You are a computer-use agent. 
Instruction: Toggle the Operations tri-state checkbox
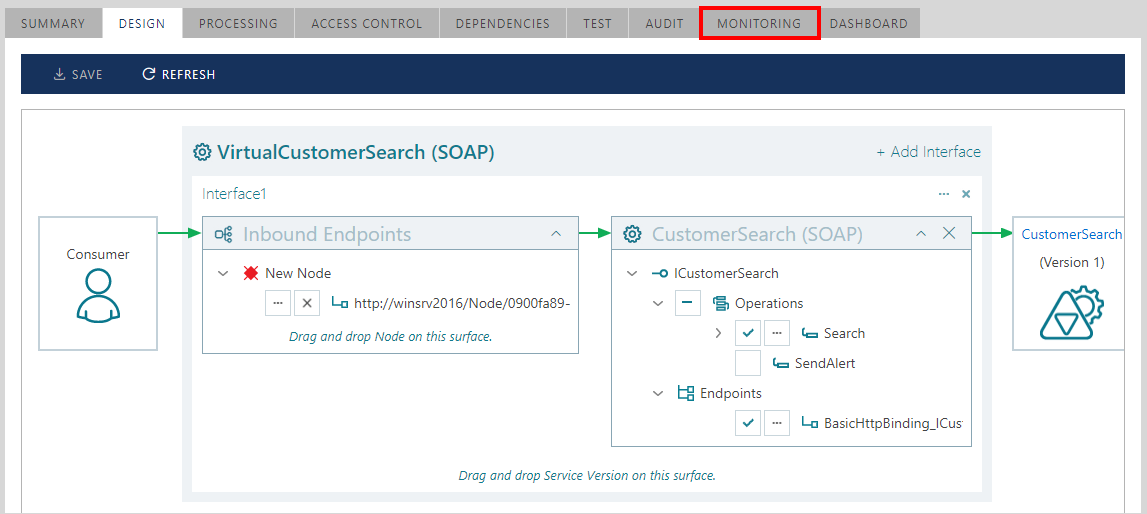point(688,303)
